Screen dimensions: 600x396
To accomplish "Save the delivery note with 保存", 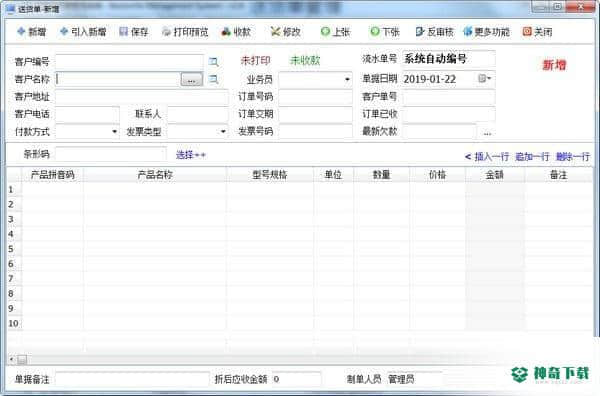I will tap(134, 32).
